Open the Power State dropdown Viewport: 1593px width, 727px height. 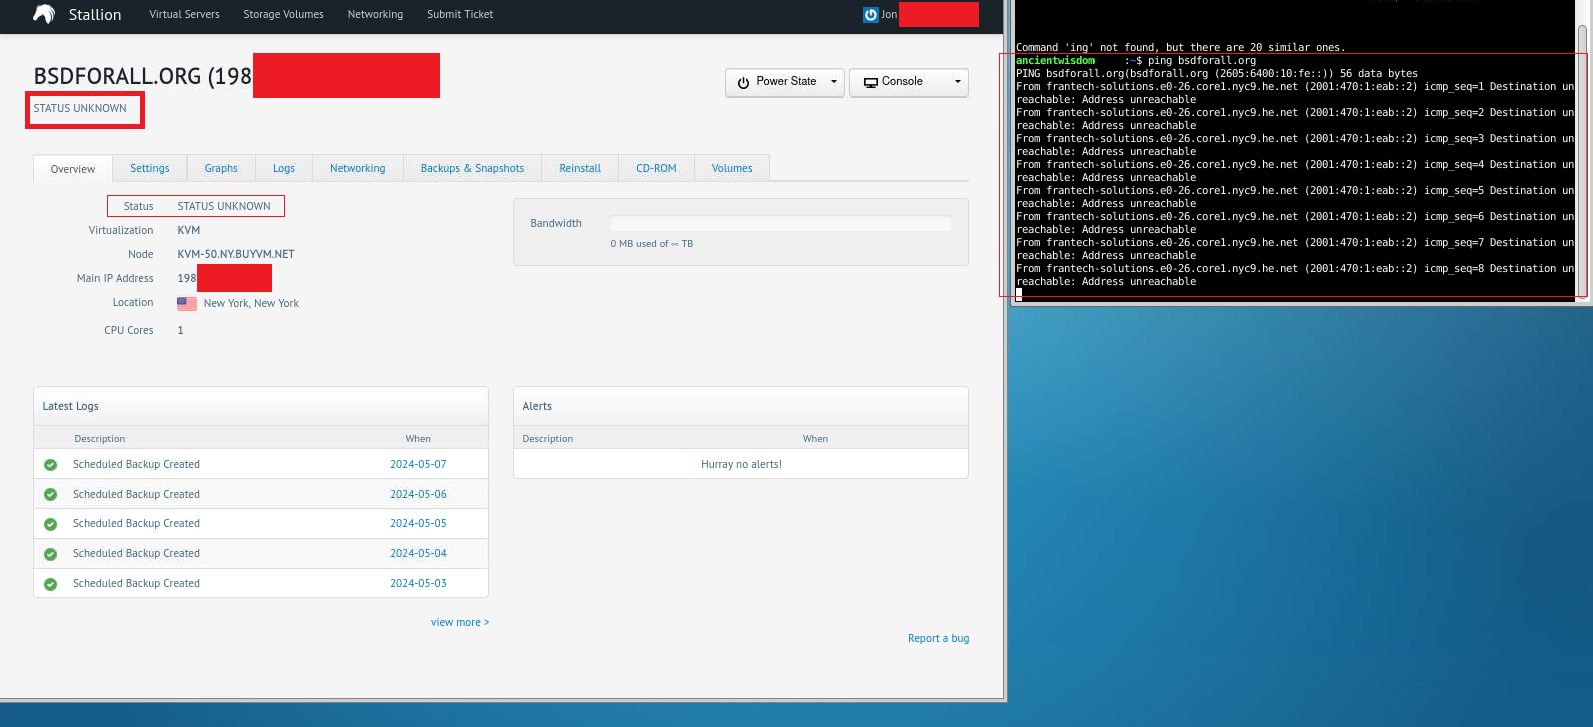pos(785,82)
